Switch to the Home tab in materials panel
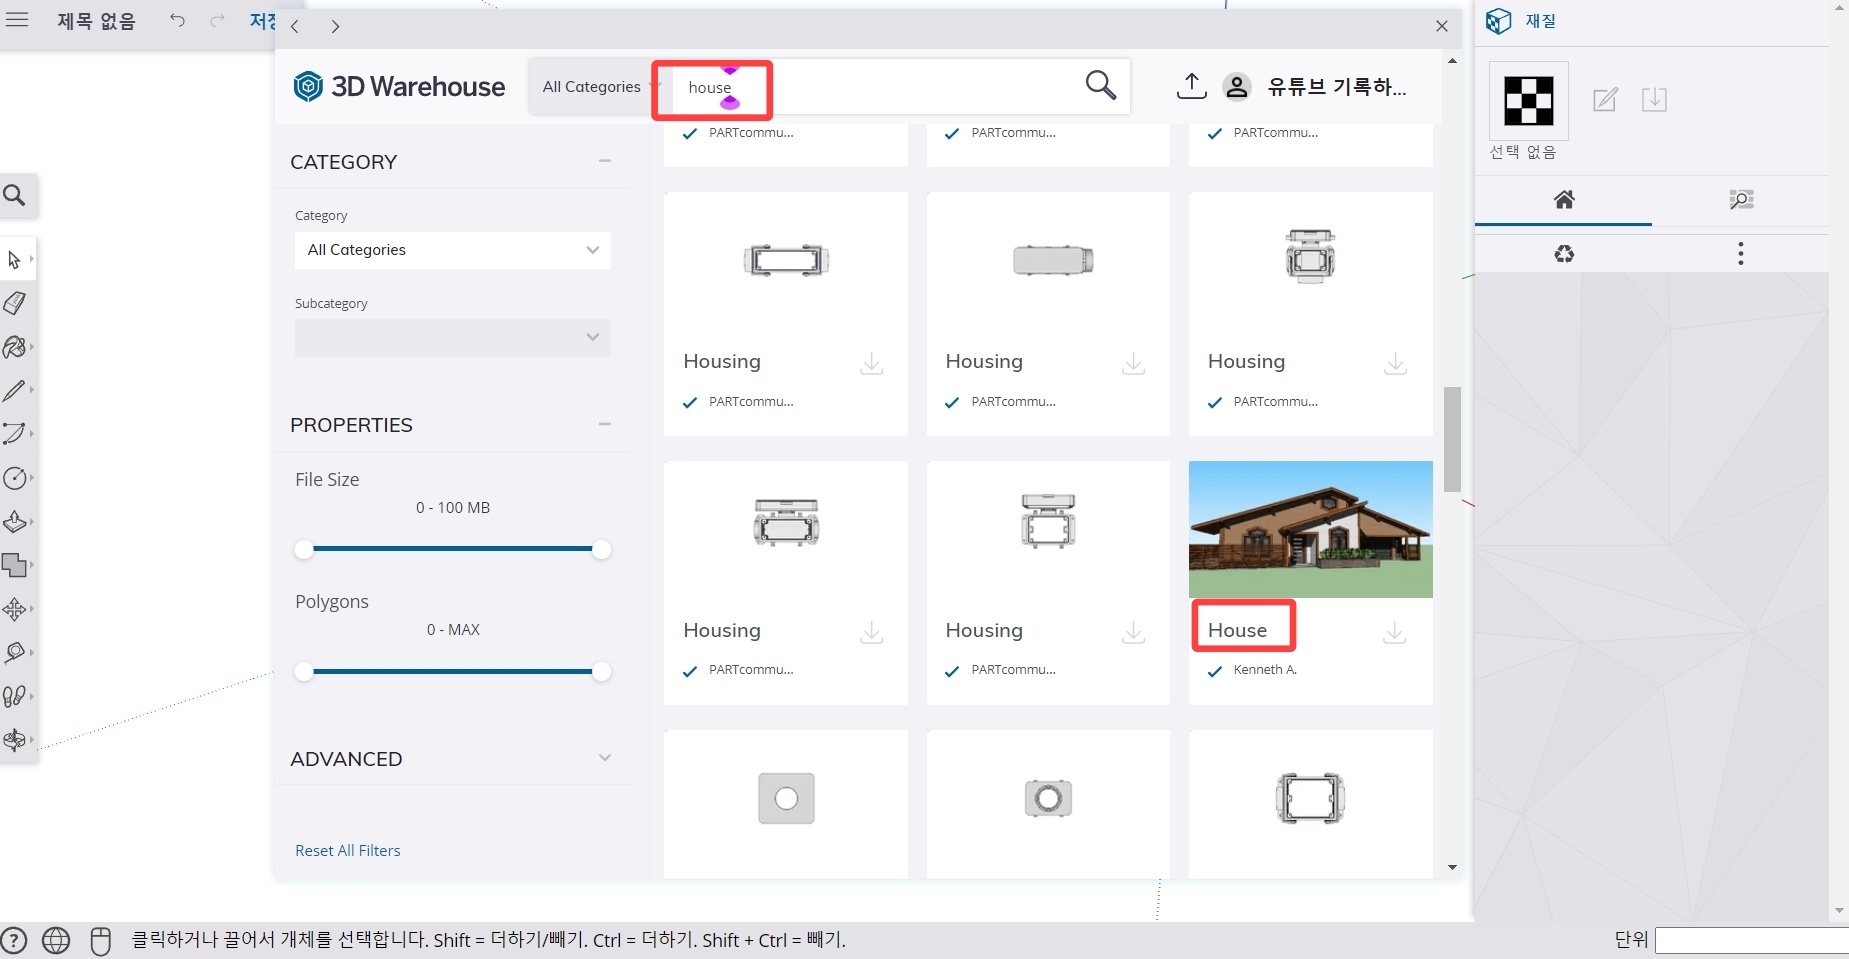 point(1564,200)
